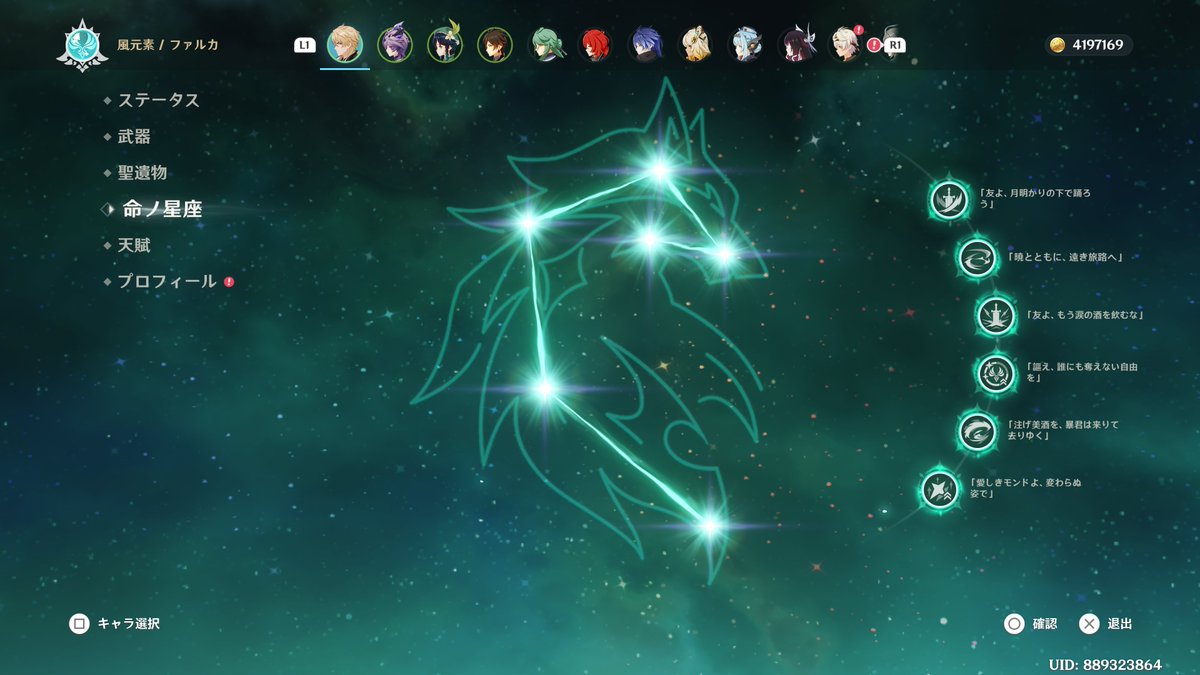This screenshot has width=1200, height=675.
Task: Select the selected blond character portrait
Action: (345, 45)
